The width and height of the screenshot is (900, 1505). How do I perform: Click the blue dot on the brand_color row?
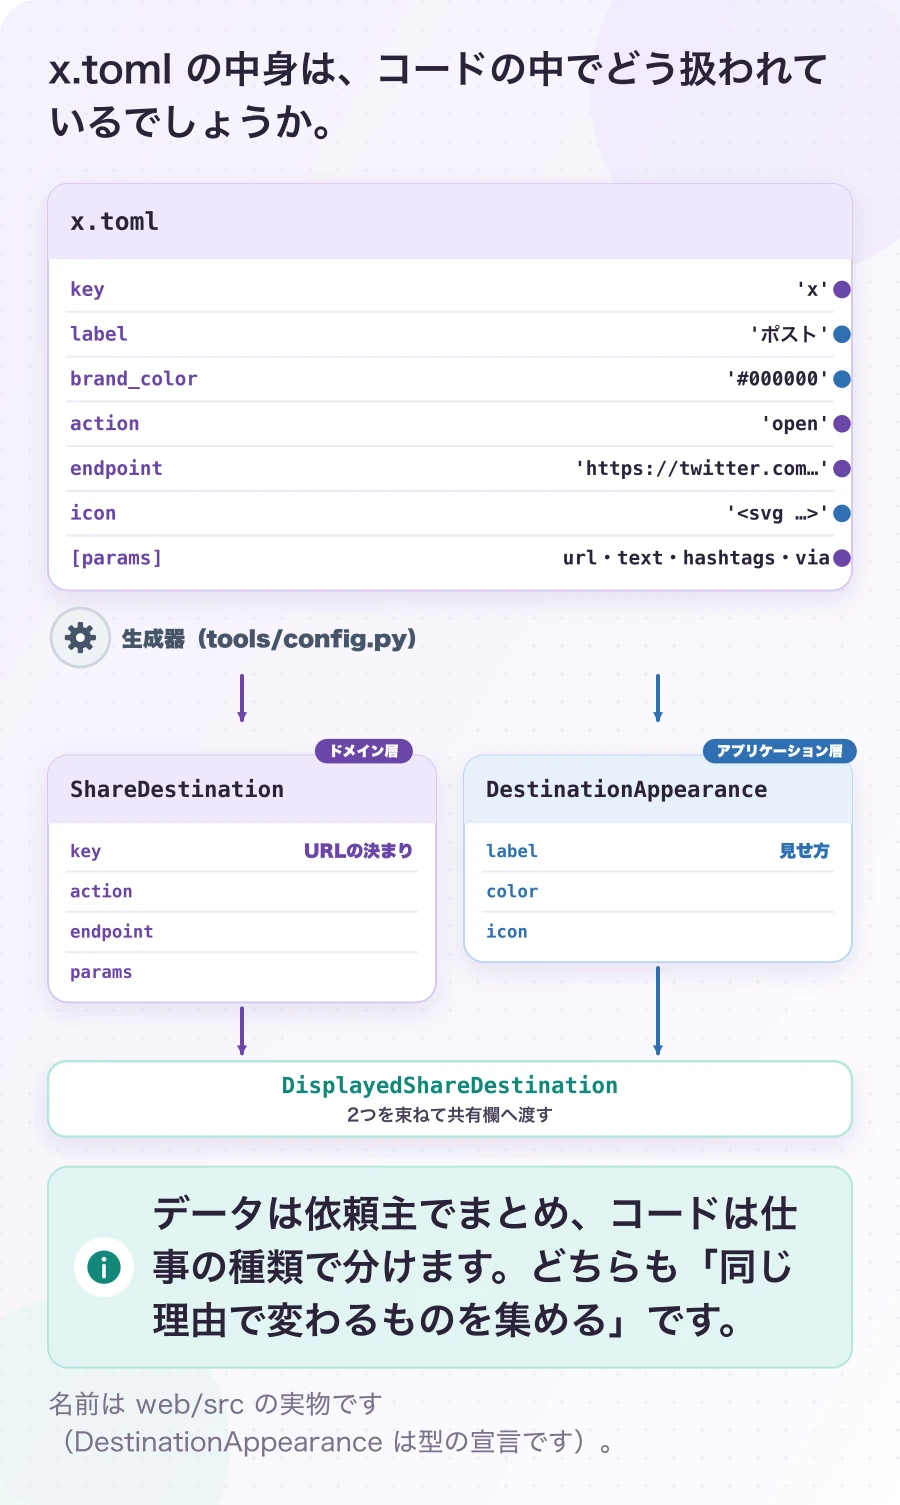(x=842, y=379)
